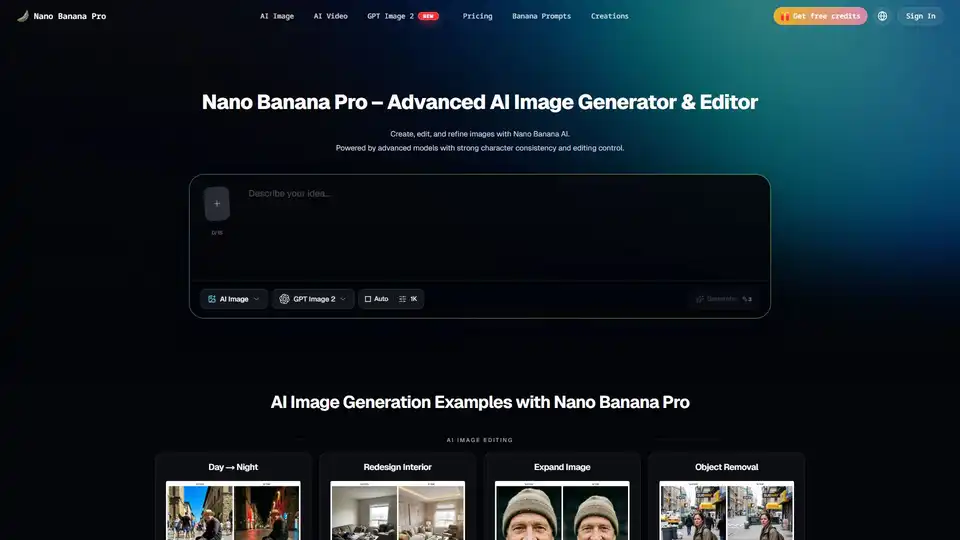
Task: Focus the Describe your idea prompt field
Action: [502, 230]
